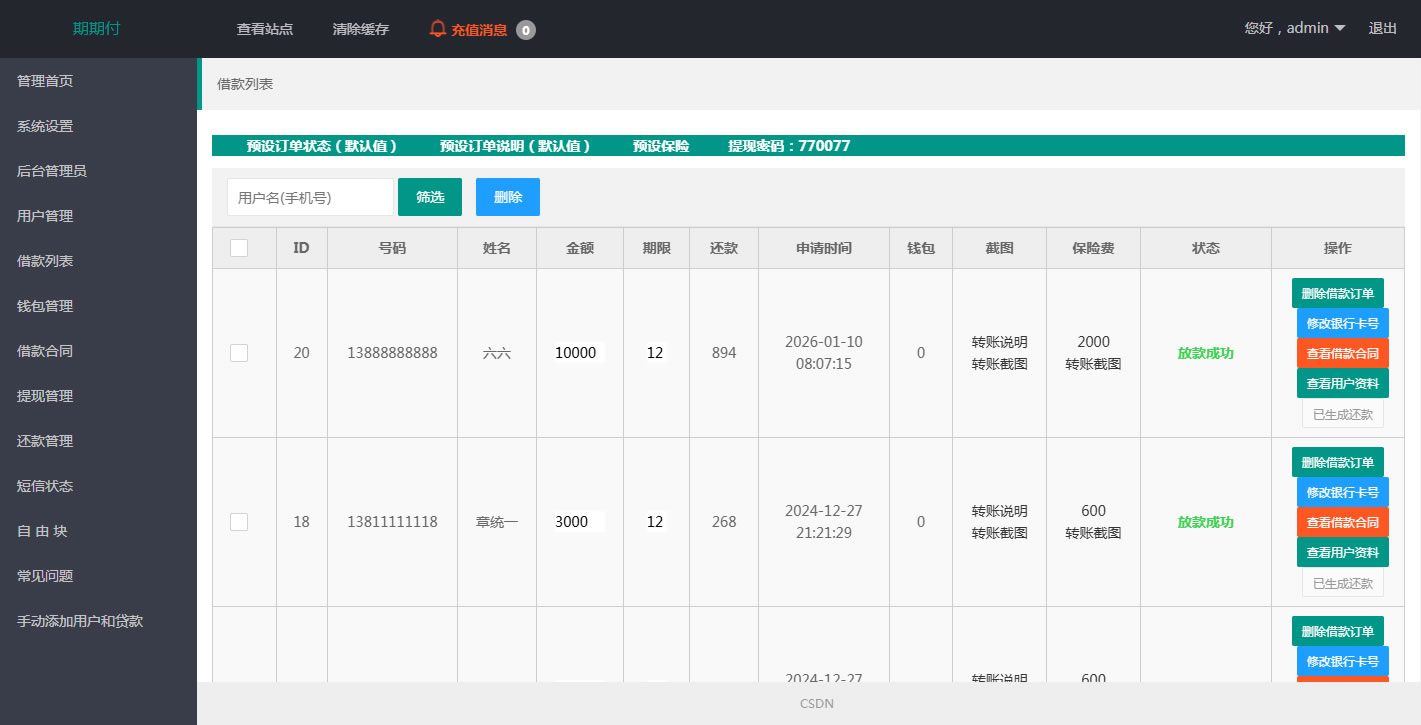Click the blue 删除 button
This screenshot has width=1421, height=725.
point(508,197)
